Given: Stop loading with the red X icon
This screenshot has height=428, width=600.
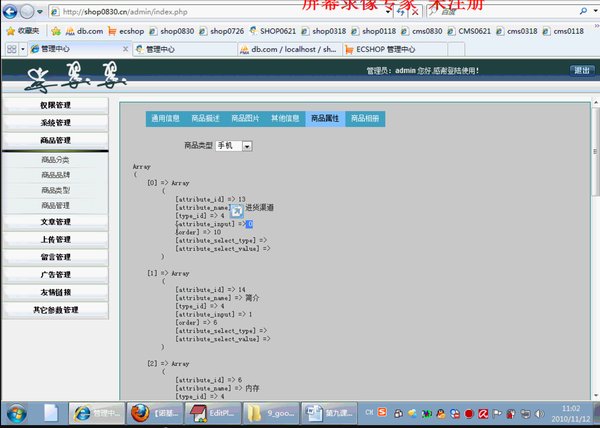Looking at the screenshot, I should pyautogui.click(x=415, y=12).
